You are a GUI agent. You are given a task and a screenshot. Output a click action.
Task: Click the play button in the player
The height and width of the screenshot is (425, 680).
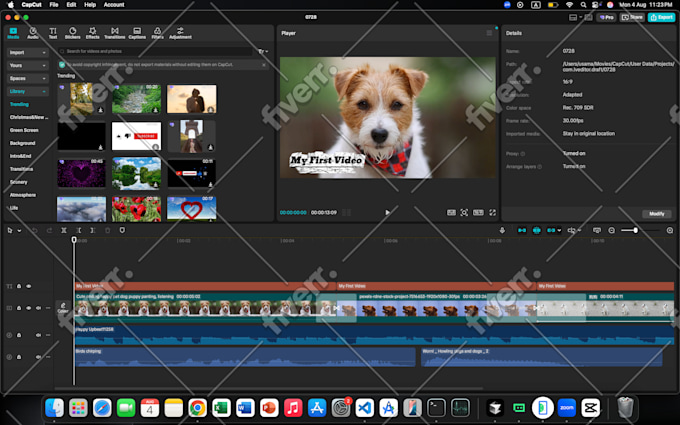coord(387,212)
